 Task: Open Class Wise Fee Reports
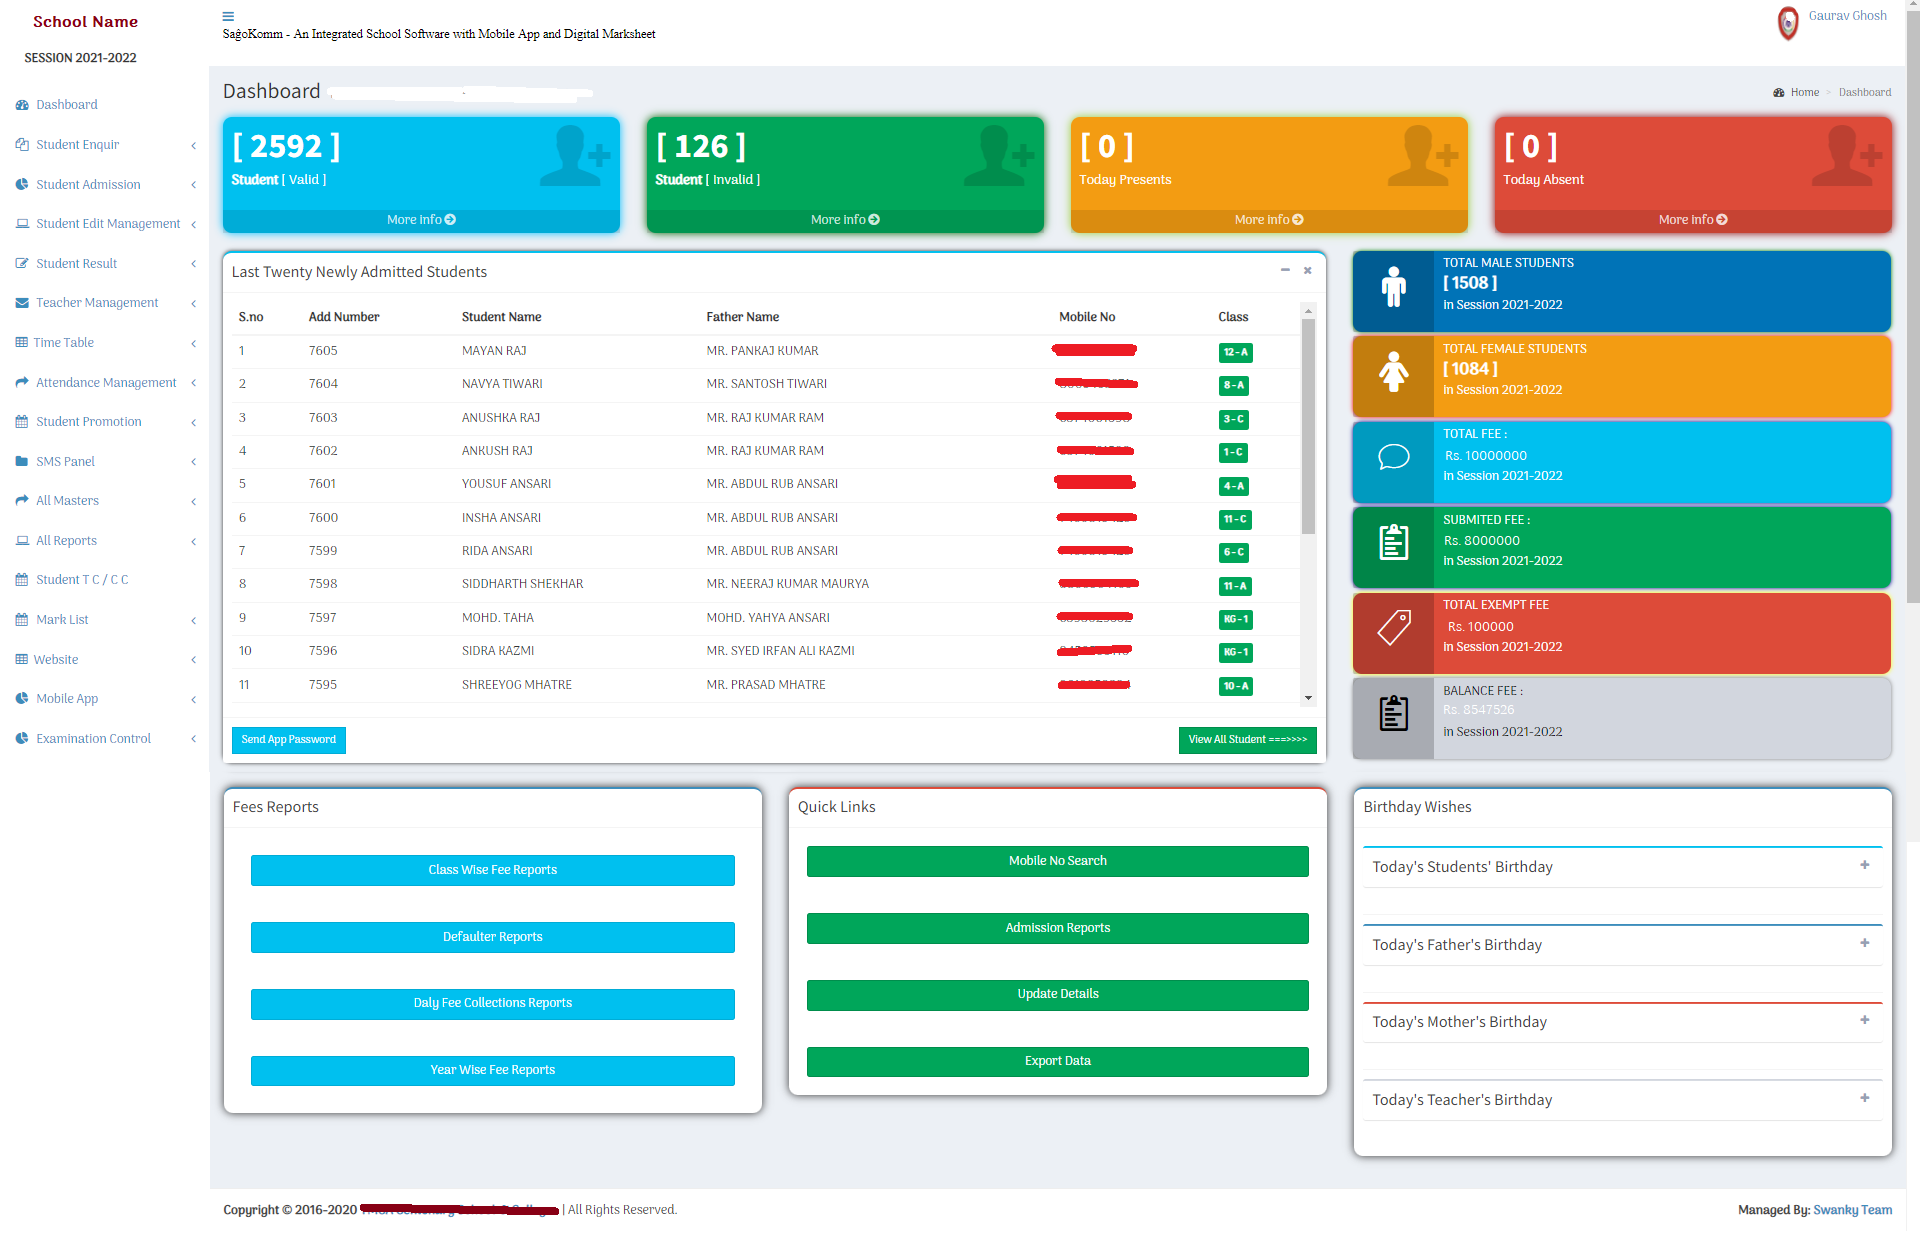493,870
